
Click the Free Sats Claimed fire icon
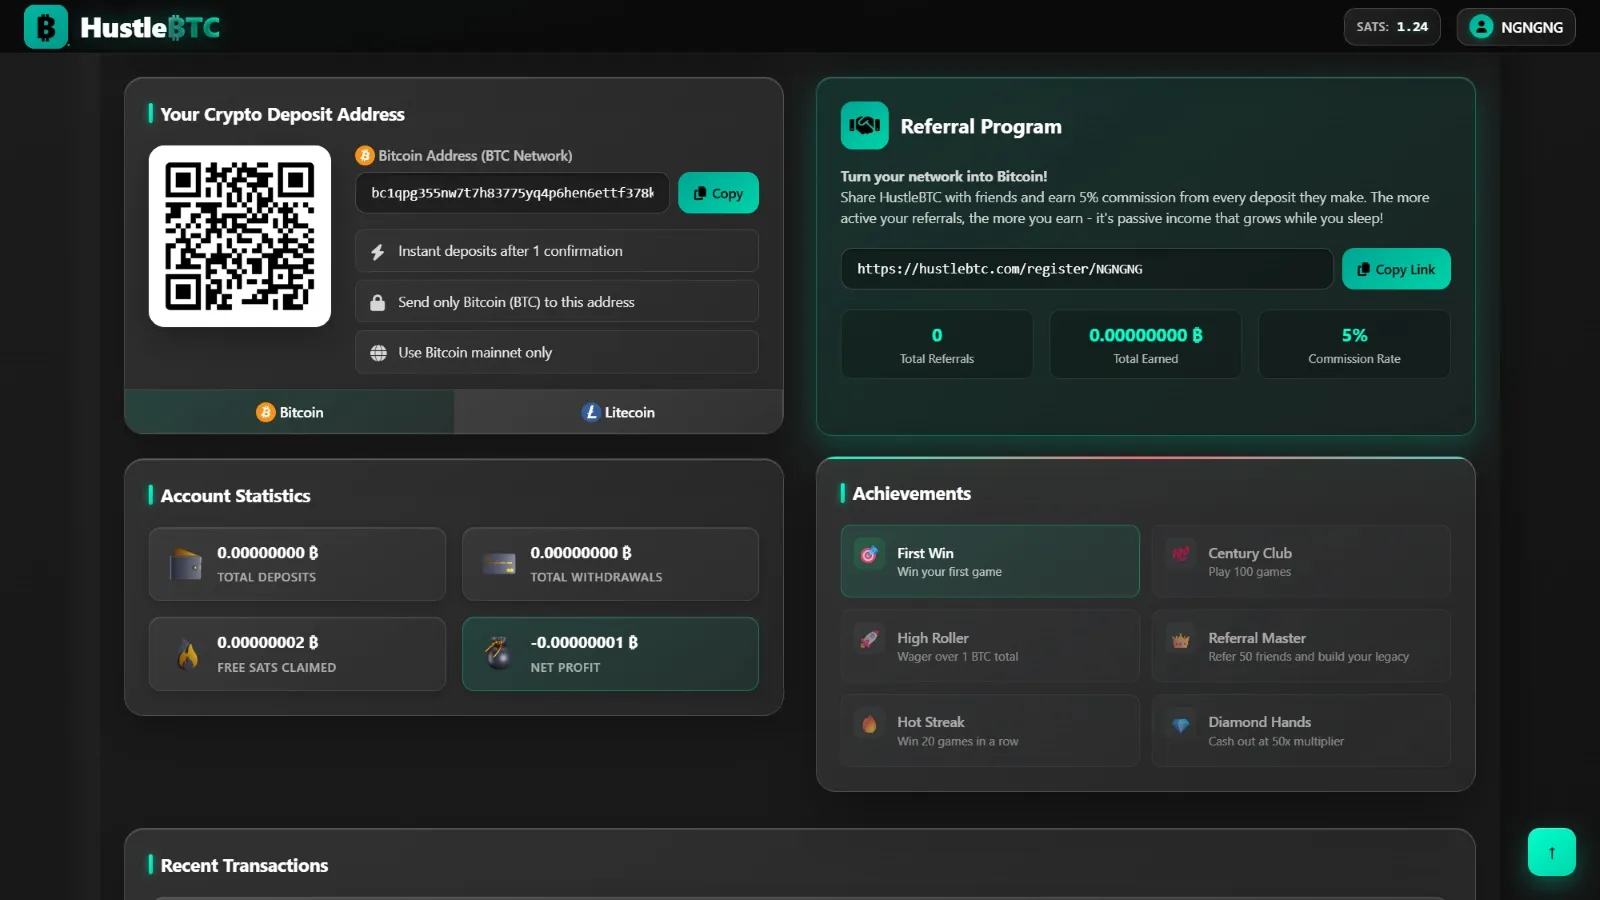click(x=188, y=655)
